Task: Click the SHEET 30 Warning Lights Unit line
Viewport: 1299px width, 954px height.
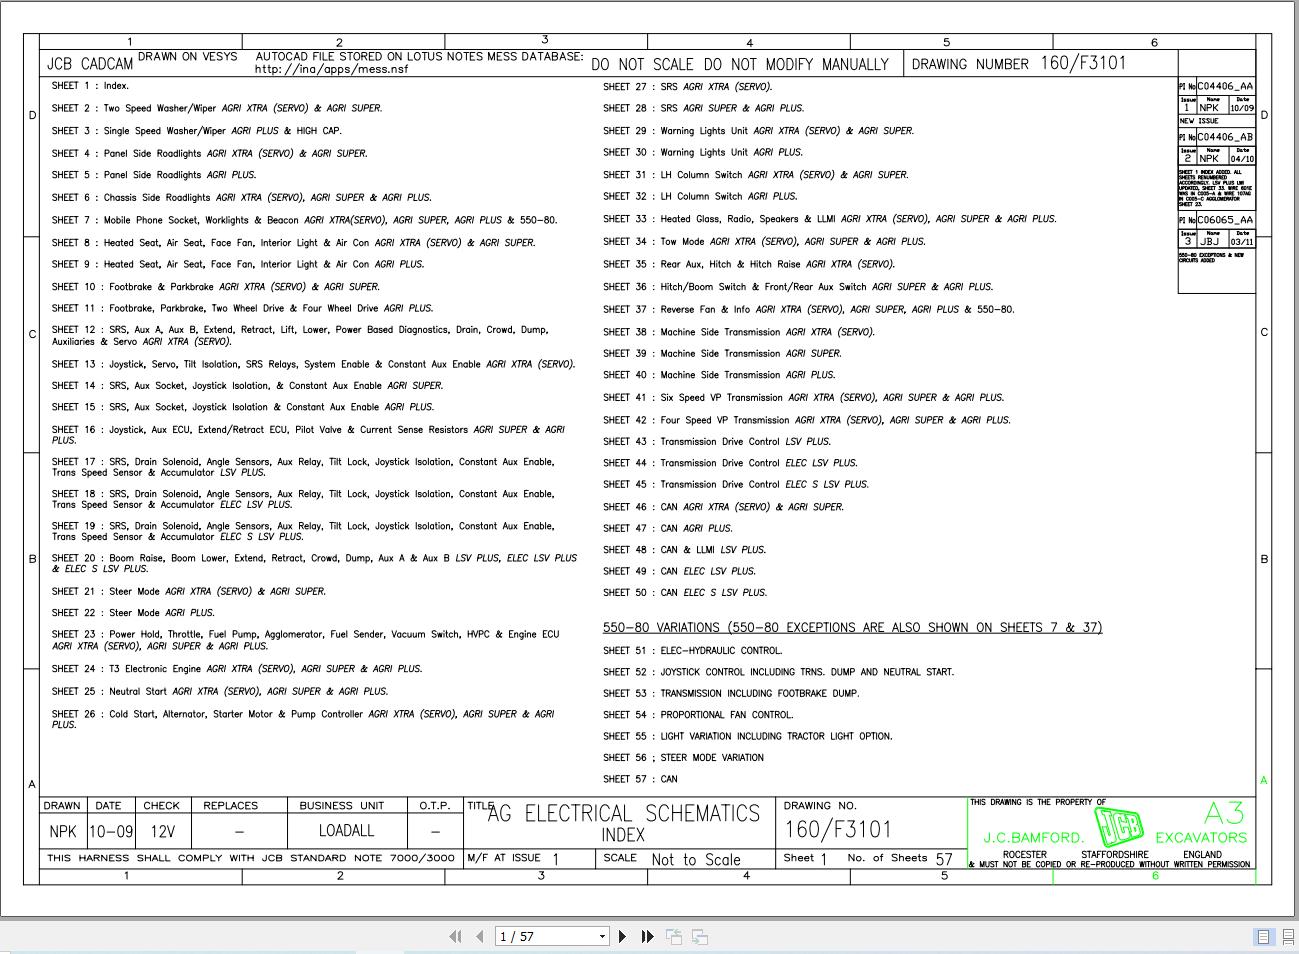Action: point(703,153)
